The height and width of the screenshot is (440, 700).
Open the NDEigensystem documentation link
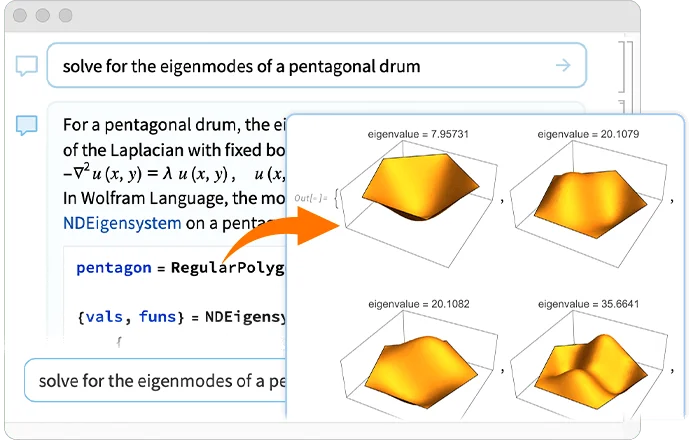click(122, 223)
